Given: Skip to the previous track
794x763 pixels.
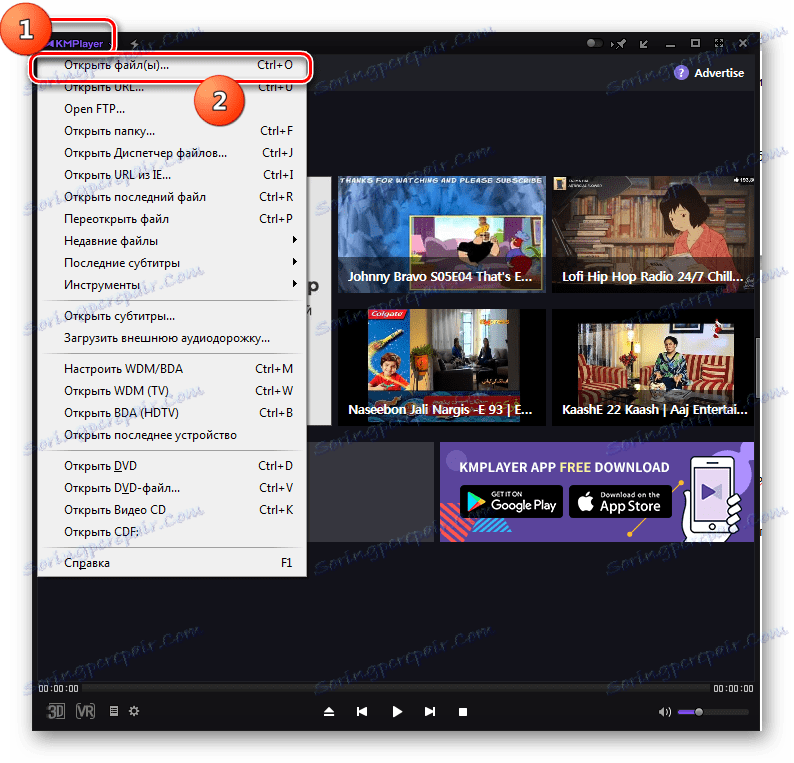Looking at the screenshot, I should click(362, 712).
